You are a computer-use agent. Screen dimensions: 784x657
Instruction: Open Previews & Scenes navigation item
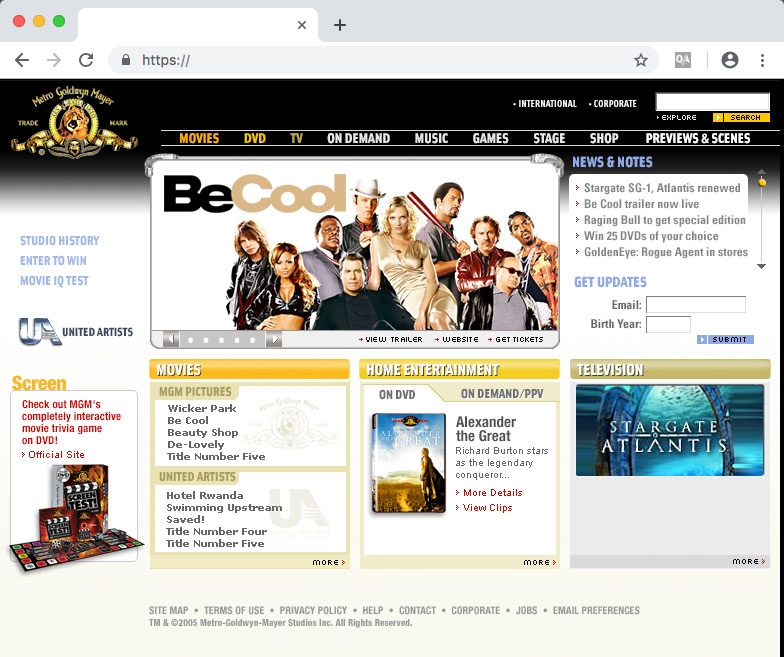698,138
